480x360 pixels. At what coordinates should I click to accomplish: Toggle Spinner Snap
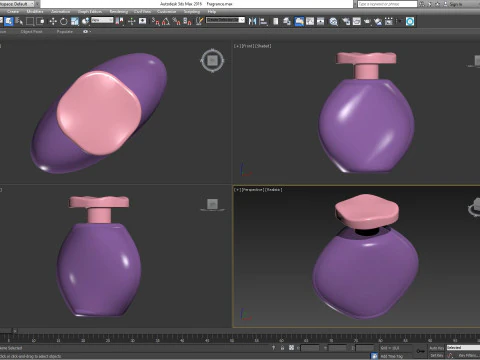(188, 21)
